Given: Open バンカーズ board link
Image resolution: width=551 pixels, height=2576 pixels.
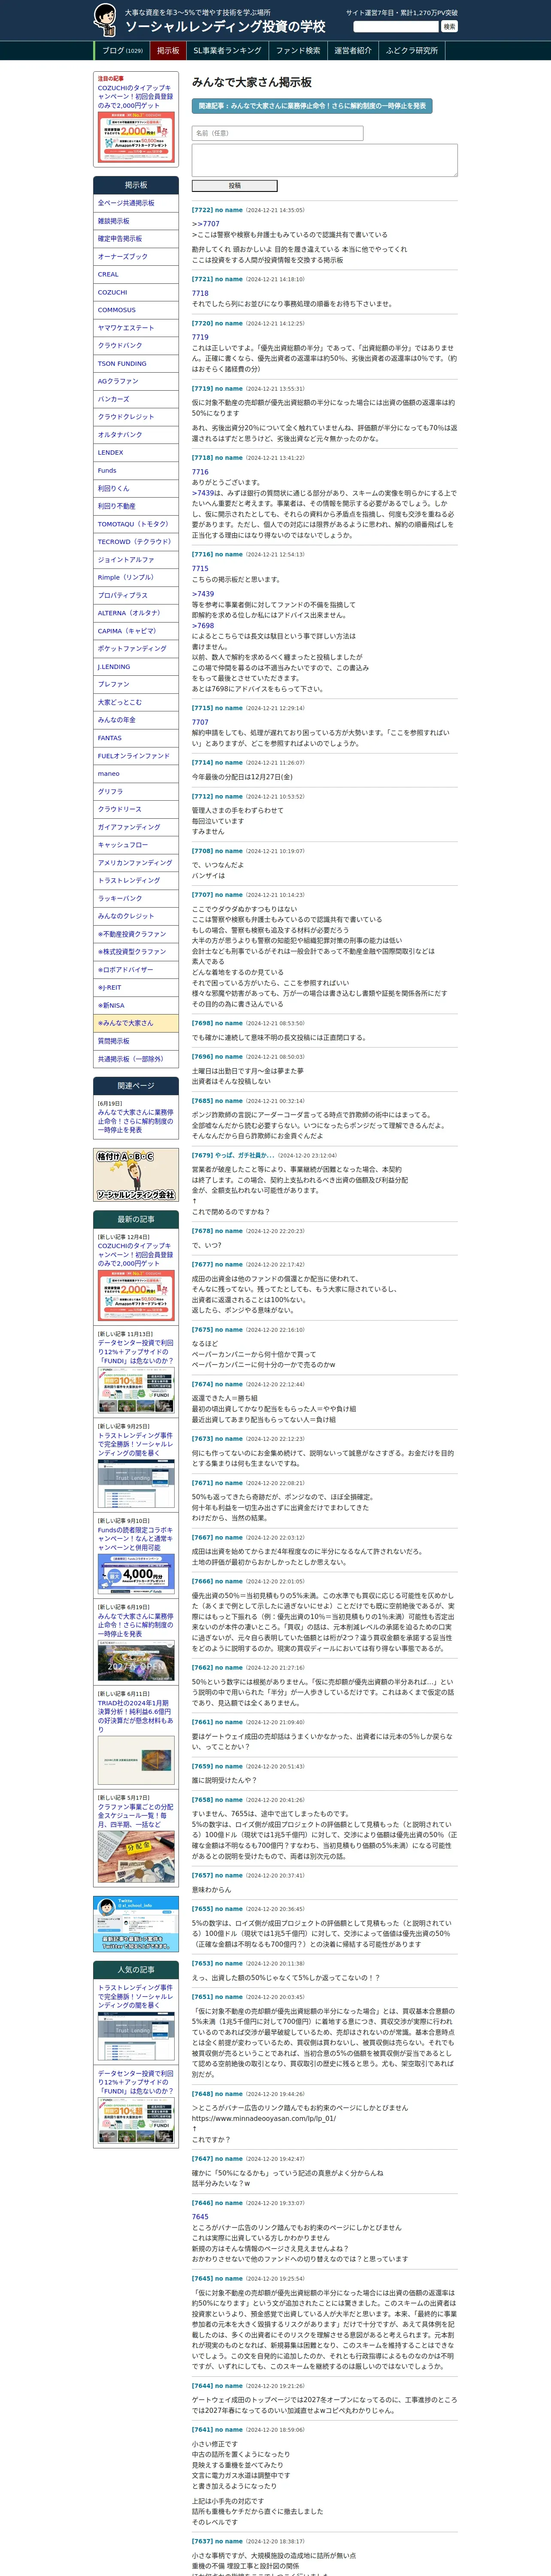Looking at the screenshot, I should [x=136, y=399].
